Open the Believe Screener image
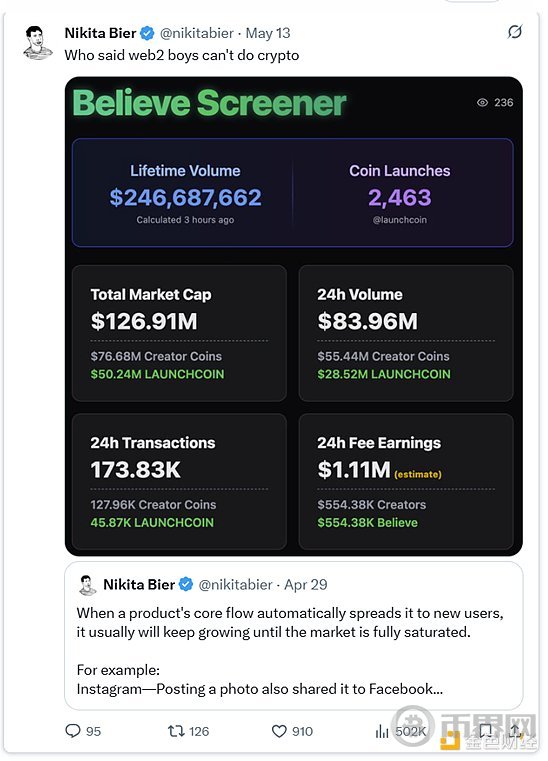The height and width of the screenshot is (761, 548). pyautogui.click(x=294, y=316)
